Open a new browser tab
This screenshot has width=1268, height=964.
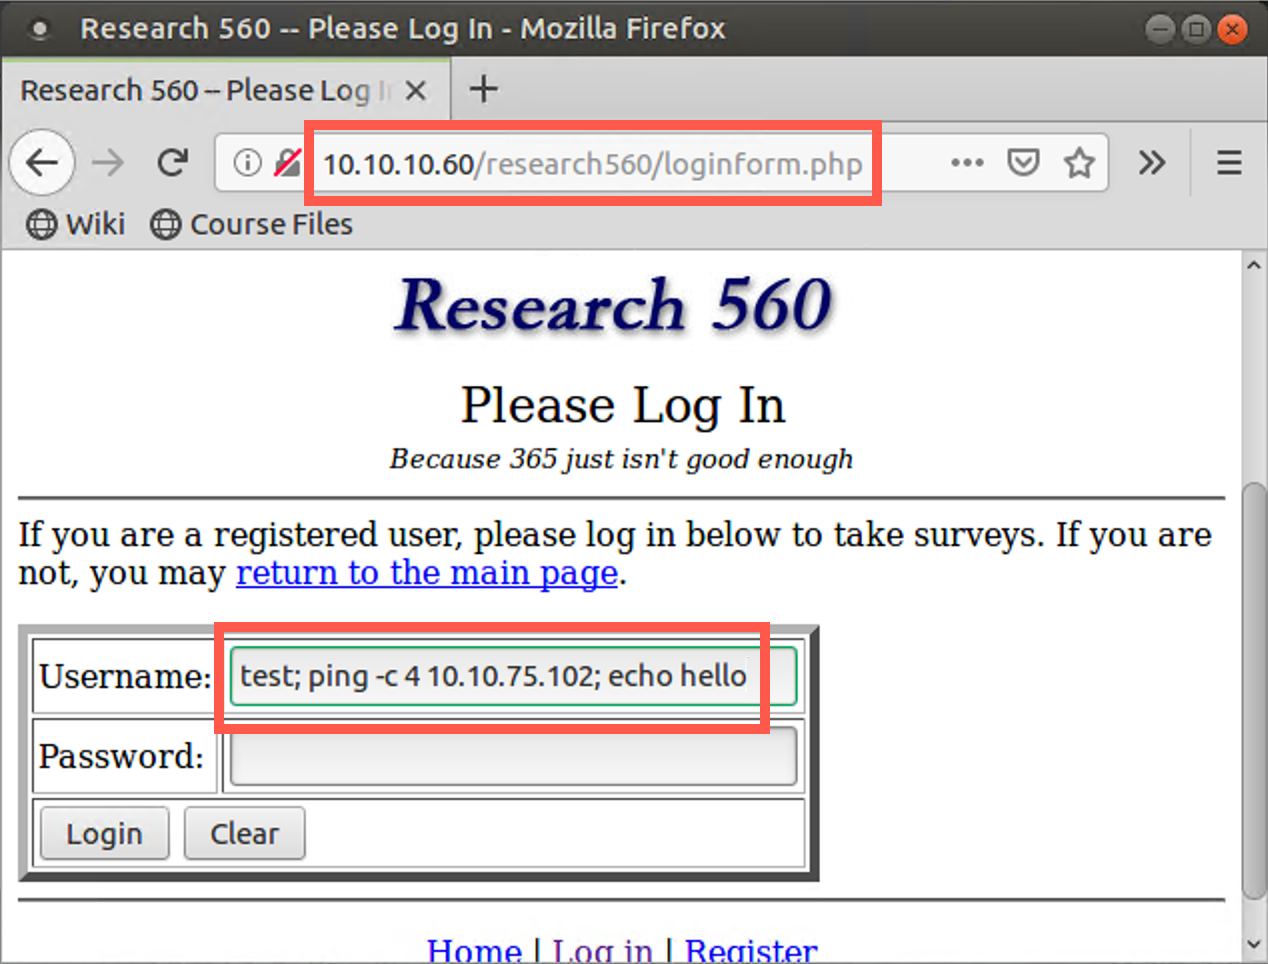pyautogui.click(x=483, y=89)
